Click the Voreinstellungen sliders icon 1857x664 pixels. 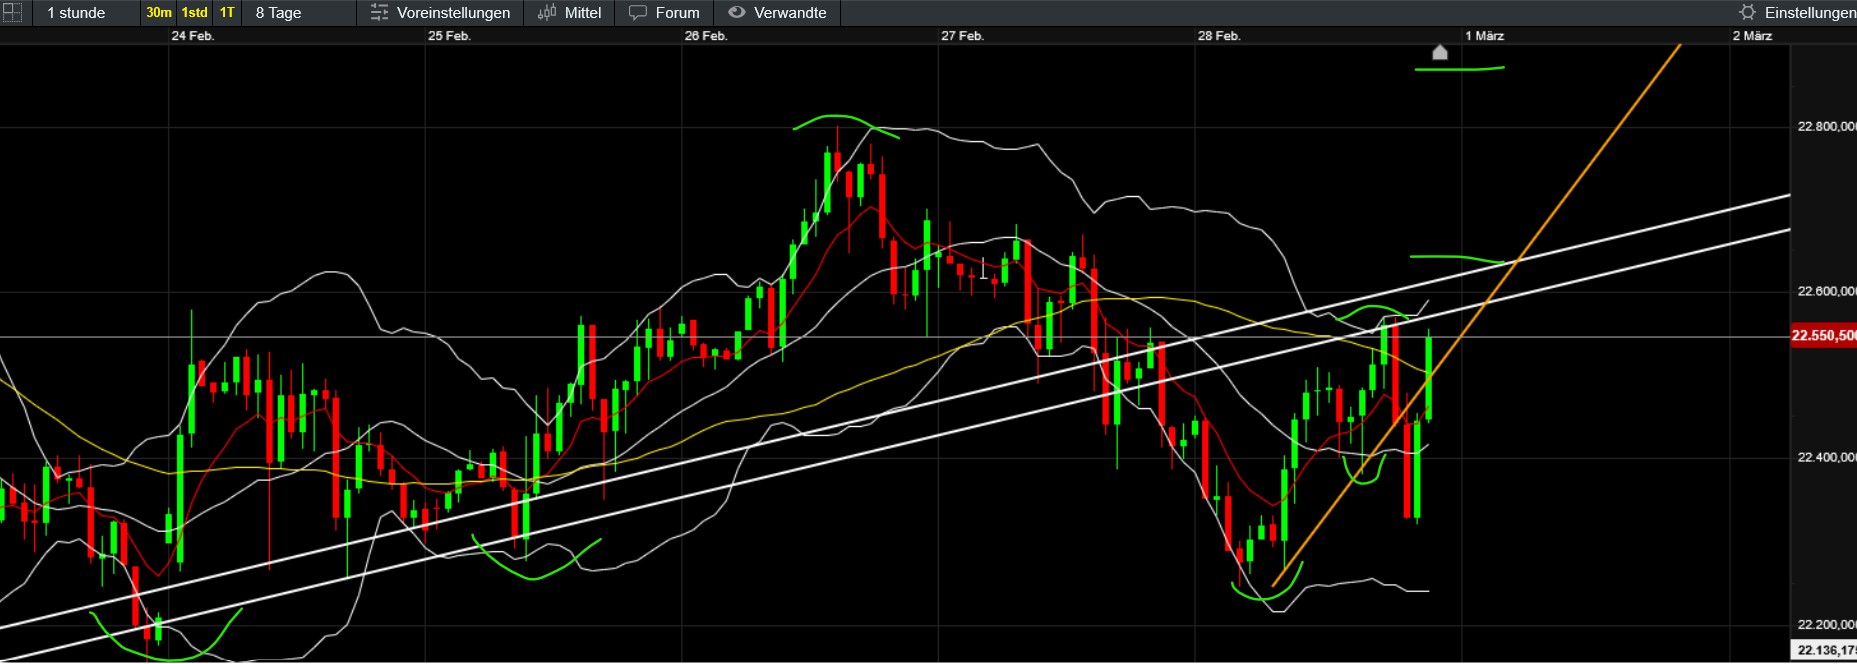[379, 13]
